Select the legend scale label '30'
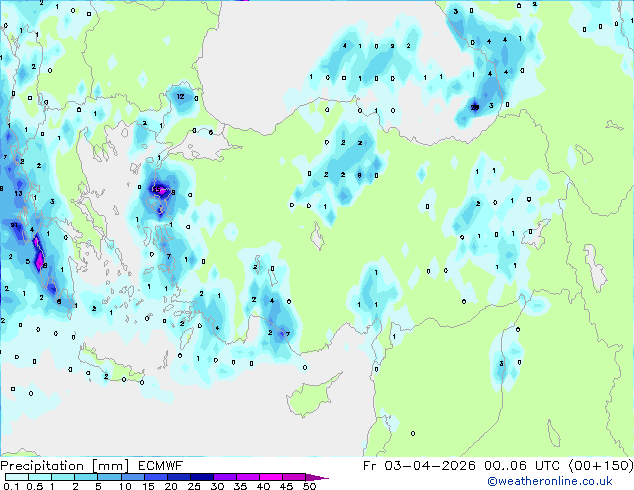Viewport: 634px width, 490px height. 217,486
